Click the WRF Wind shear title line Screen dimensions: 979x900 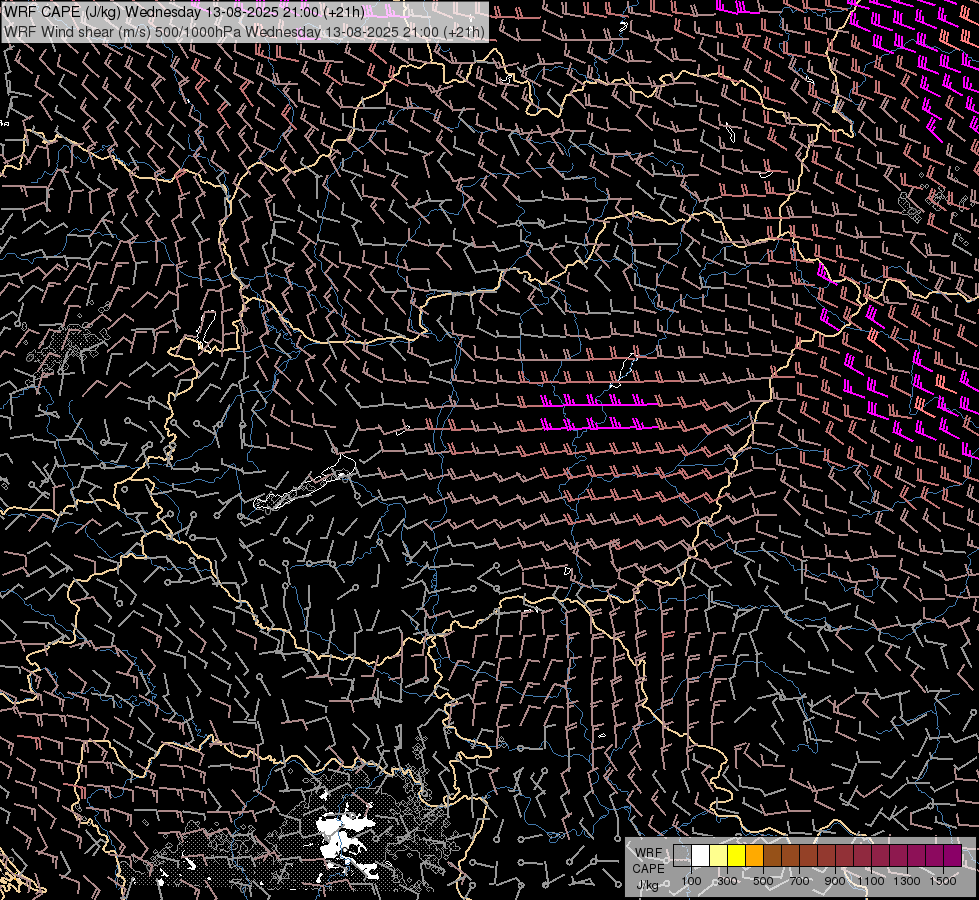pyautogui.click(x=244, y=31)
